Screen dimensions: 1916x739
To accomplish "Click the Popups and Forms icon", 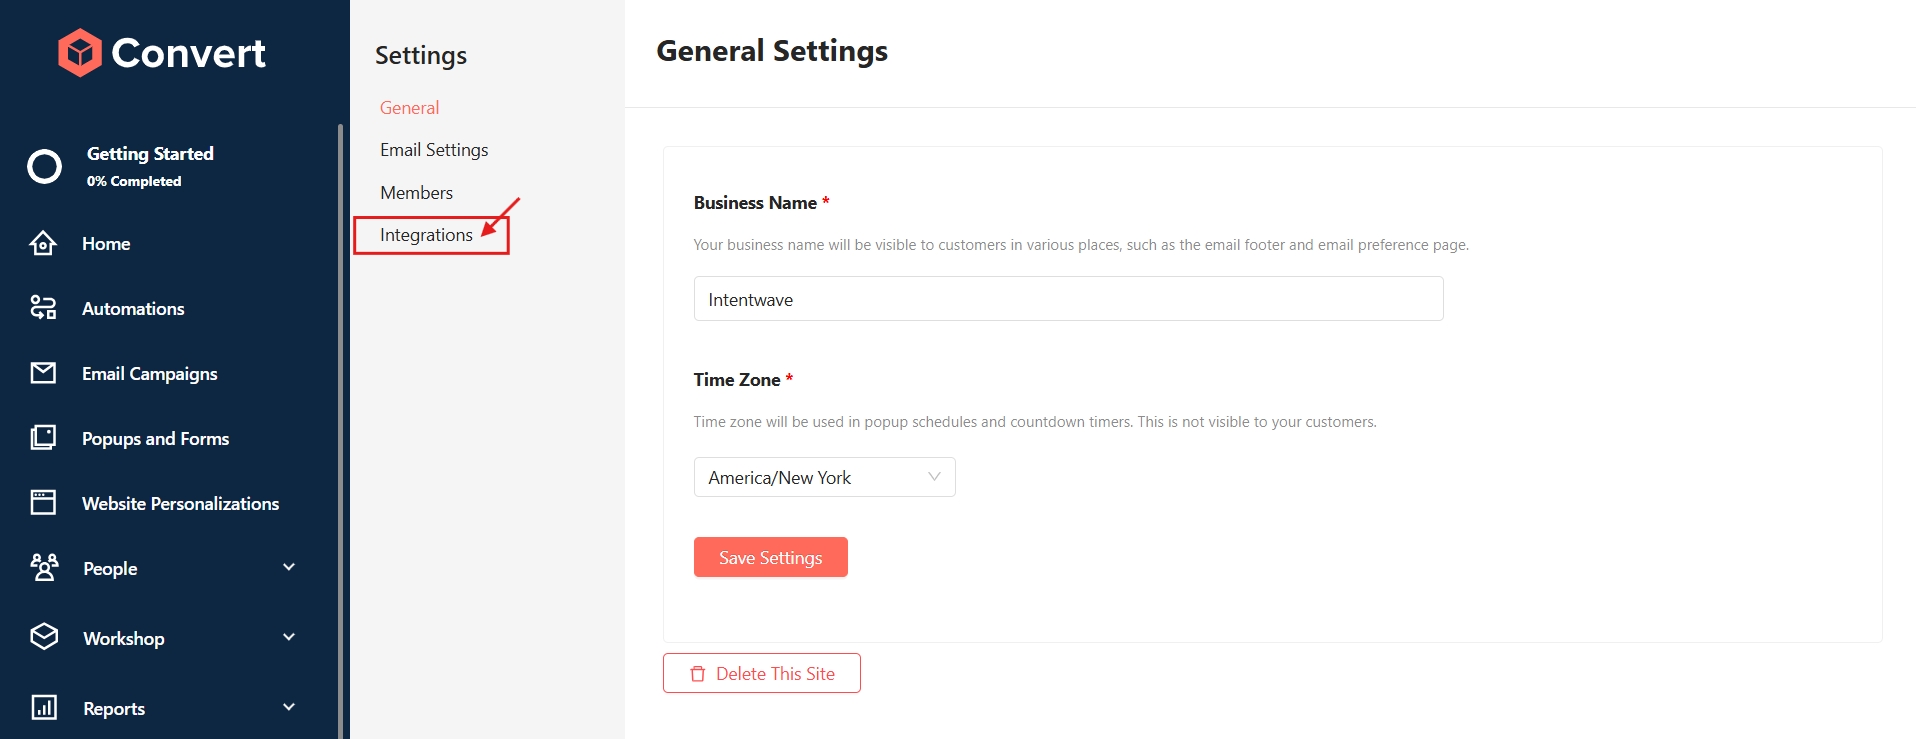I will point(43,438).
